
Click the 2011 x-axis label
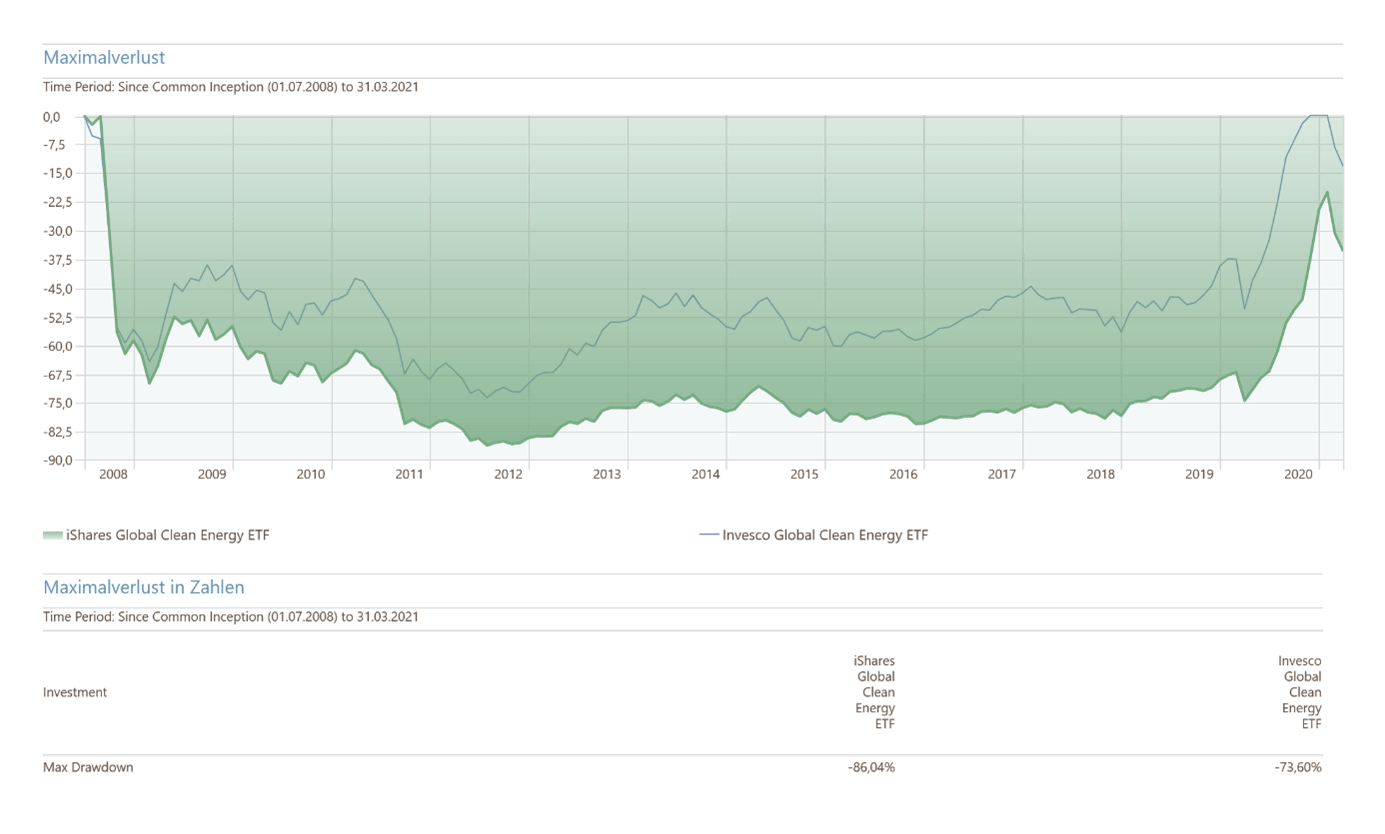(410, 475)
